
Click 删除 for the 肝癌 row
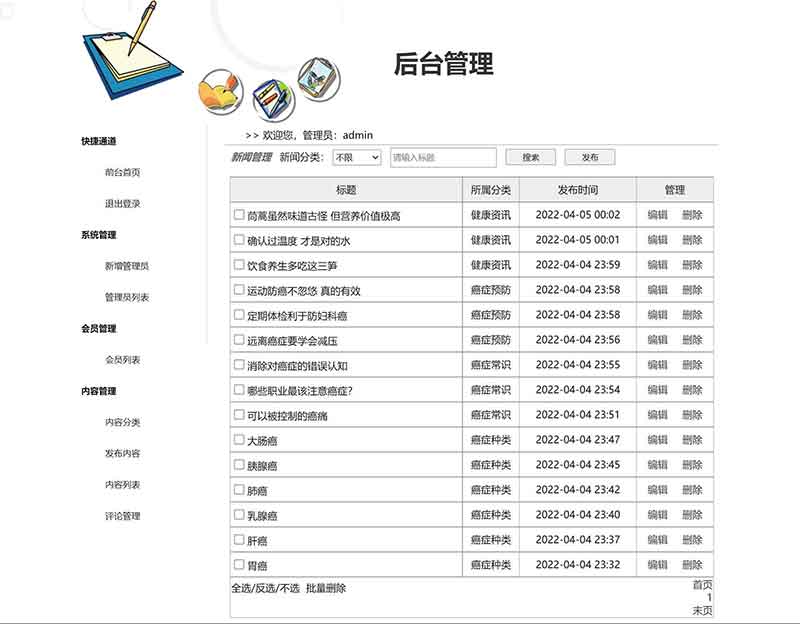point(692,540)
